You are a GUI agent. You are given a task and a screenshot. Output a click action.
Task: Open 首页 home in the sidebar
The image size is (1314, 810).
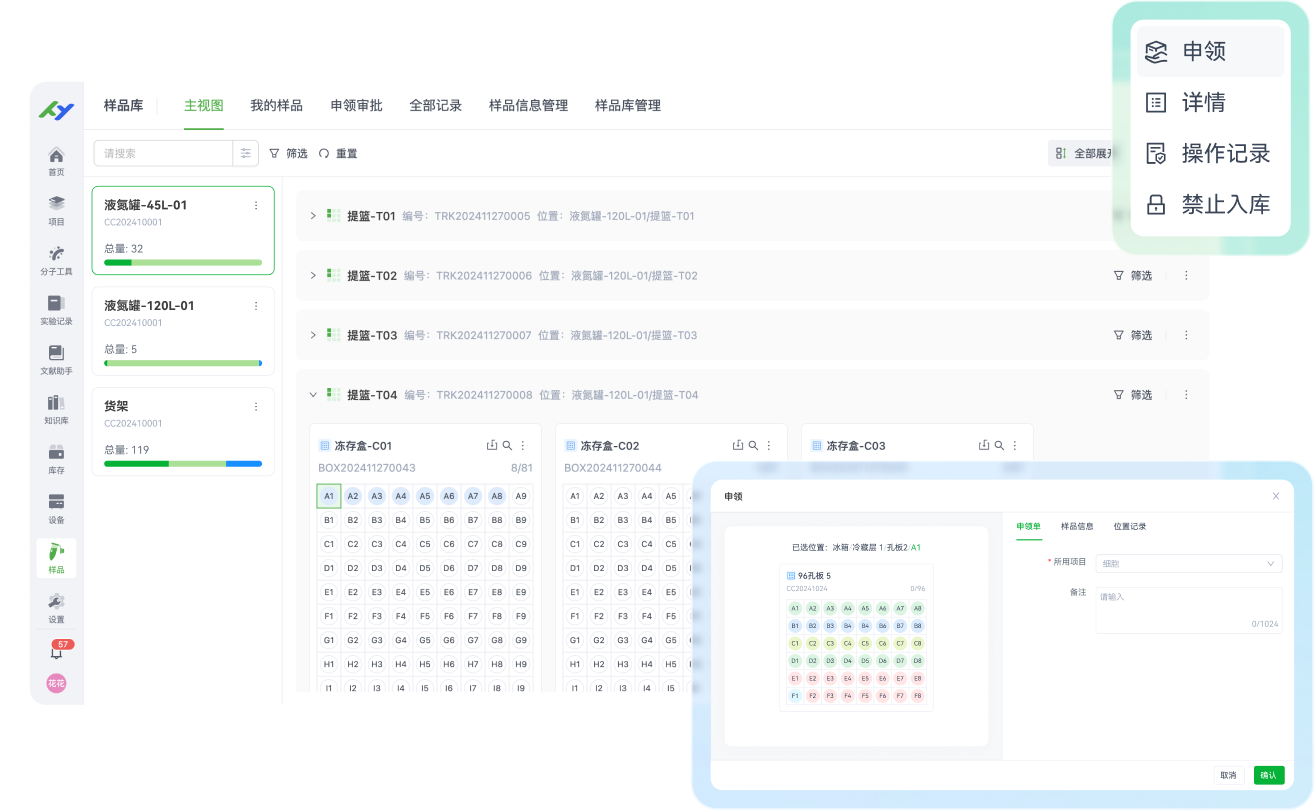point(56,161)
